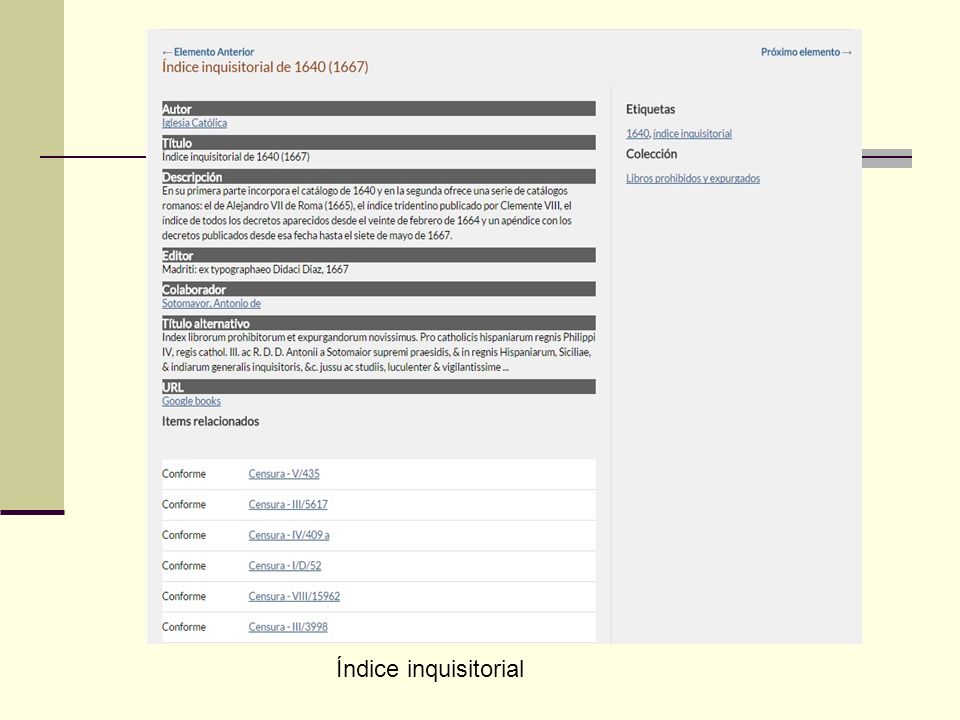Open the Sotomayor, Antonio de collaborator link
960x720 pixels.
pyautogui.click(x=211, y=304)
